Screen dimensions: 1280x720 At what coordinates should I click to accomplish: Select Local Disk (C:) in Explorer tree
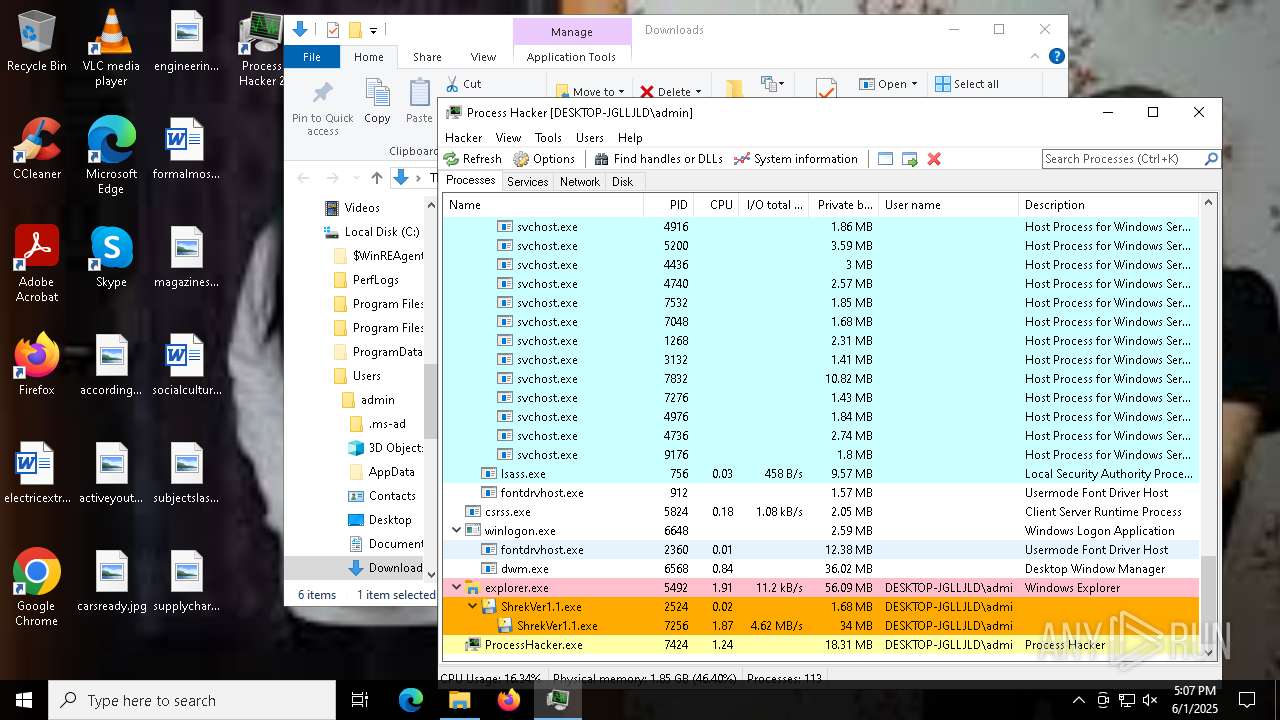pos(371,232)
